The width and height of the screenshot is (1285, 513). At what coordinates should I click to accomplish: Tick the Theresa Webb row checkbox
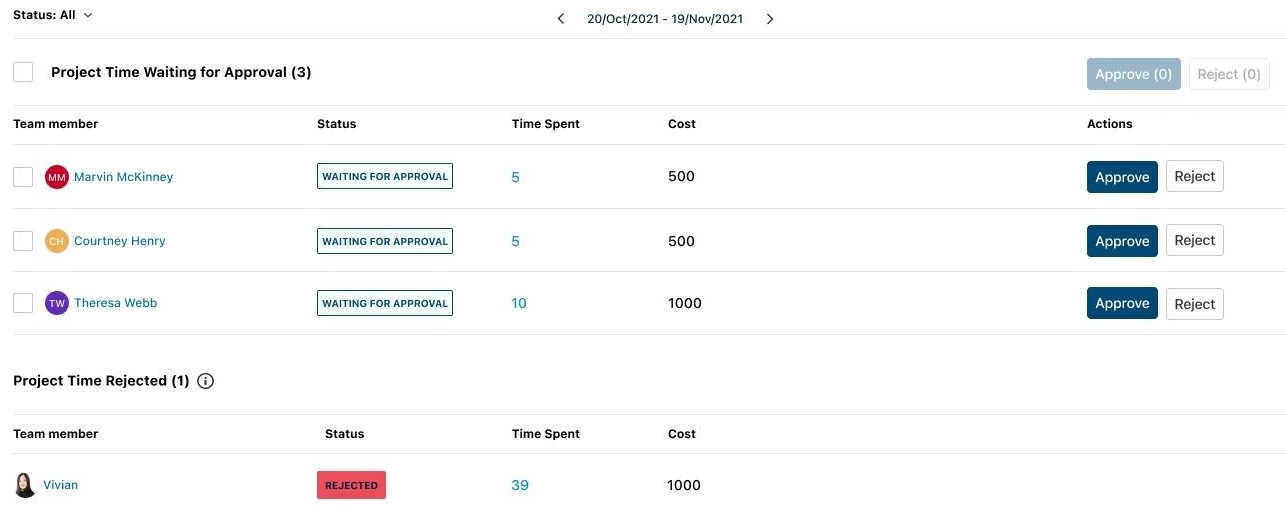point(23,303)
